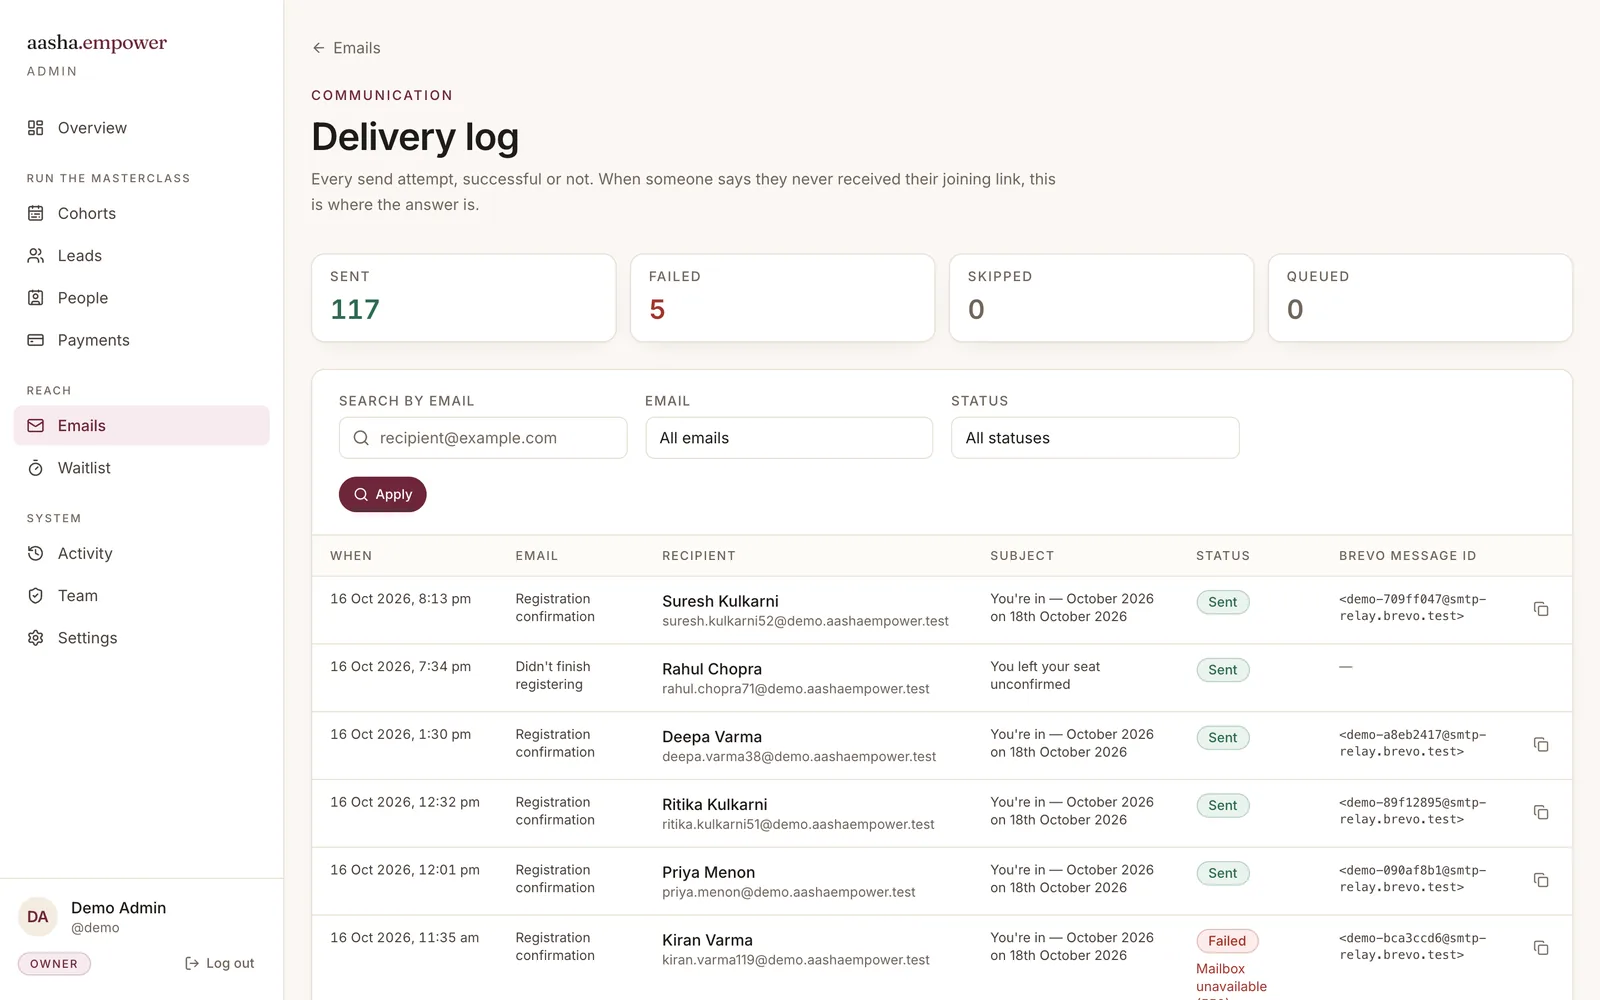The width and height of the screenshot is (1600, 1000).
Task: Click the search magnifier in email field
Action: tap(361, 438)
